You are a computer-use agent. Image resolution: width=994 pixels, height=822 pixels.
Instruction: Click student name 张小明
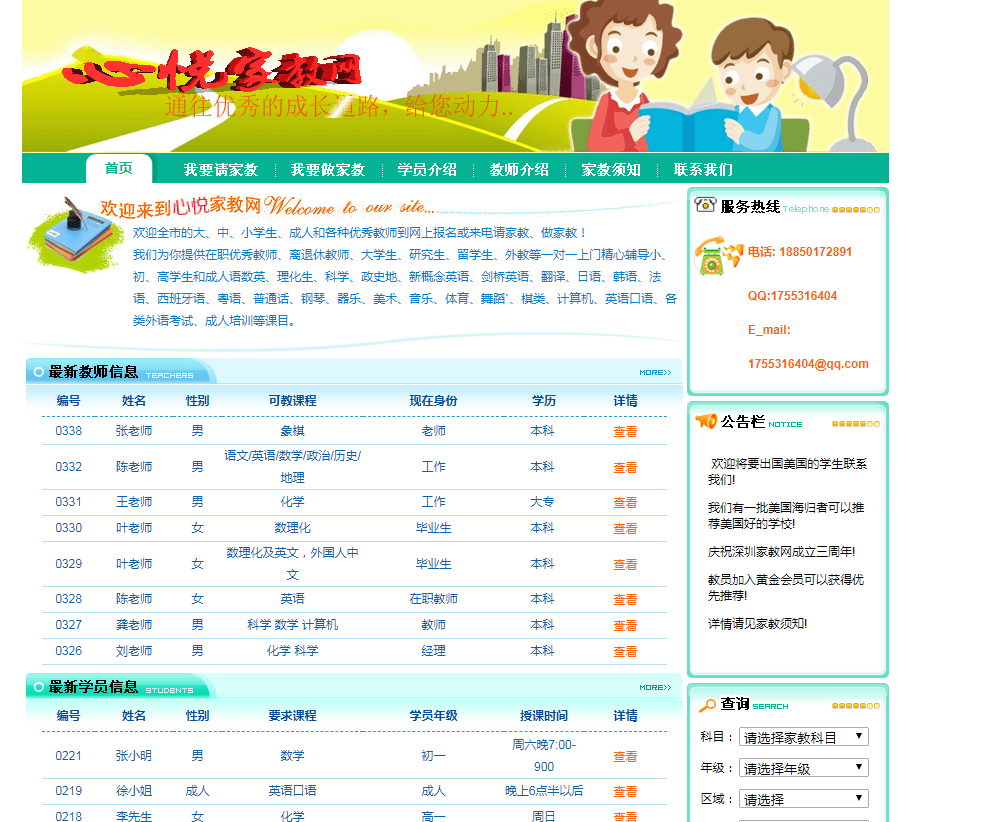point(134,755)
